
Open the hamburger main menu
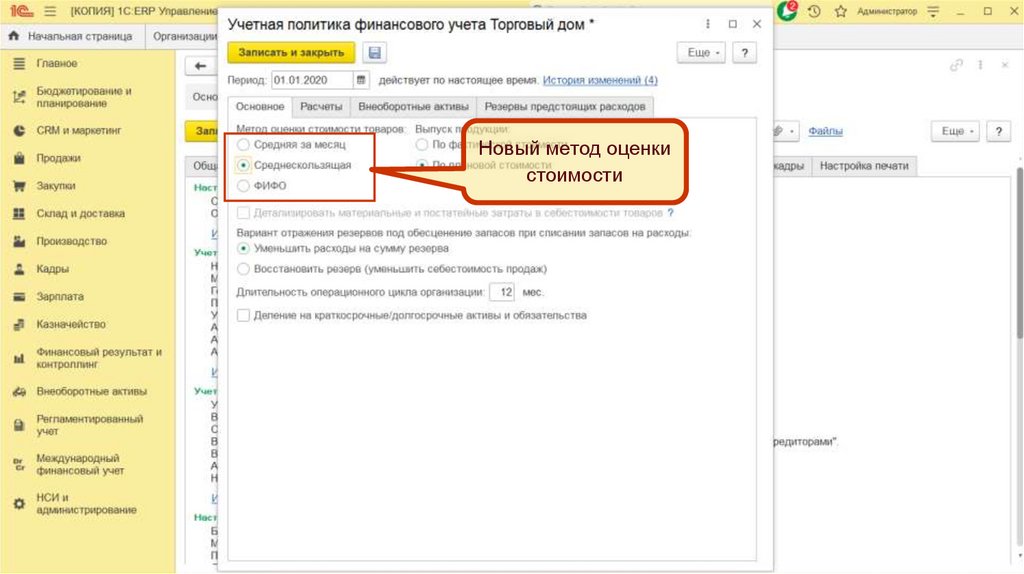tap(50, 11)
